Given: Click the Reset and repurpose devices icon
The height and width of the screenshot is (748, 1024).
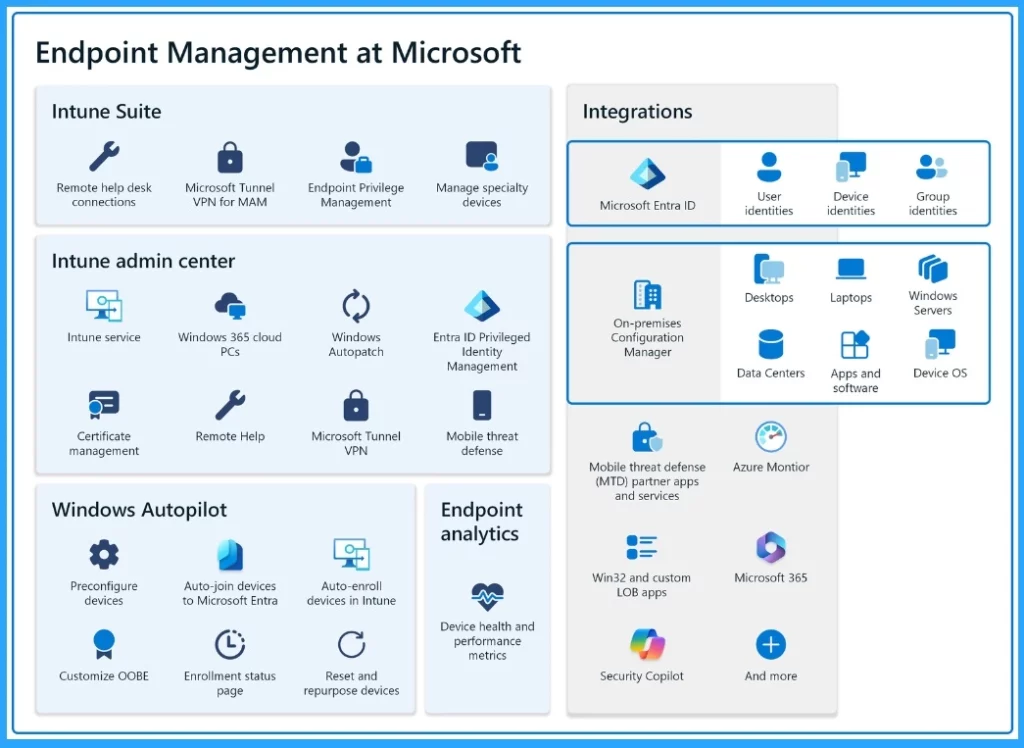Looking at the screenshot, I should coord(351,644).
